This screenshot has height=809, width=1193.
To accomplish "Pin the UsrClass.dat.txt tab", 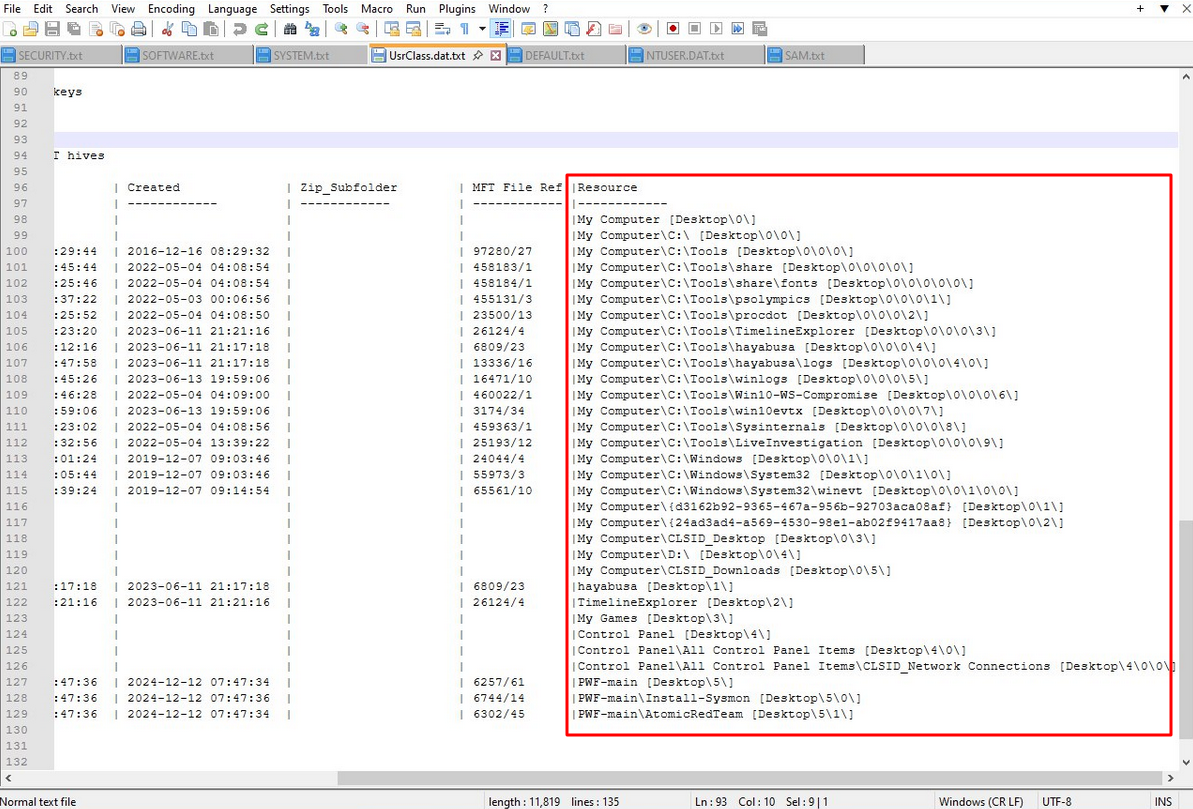I will pyautogui.click(x=478, y=56).
